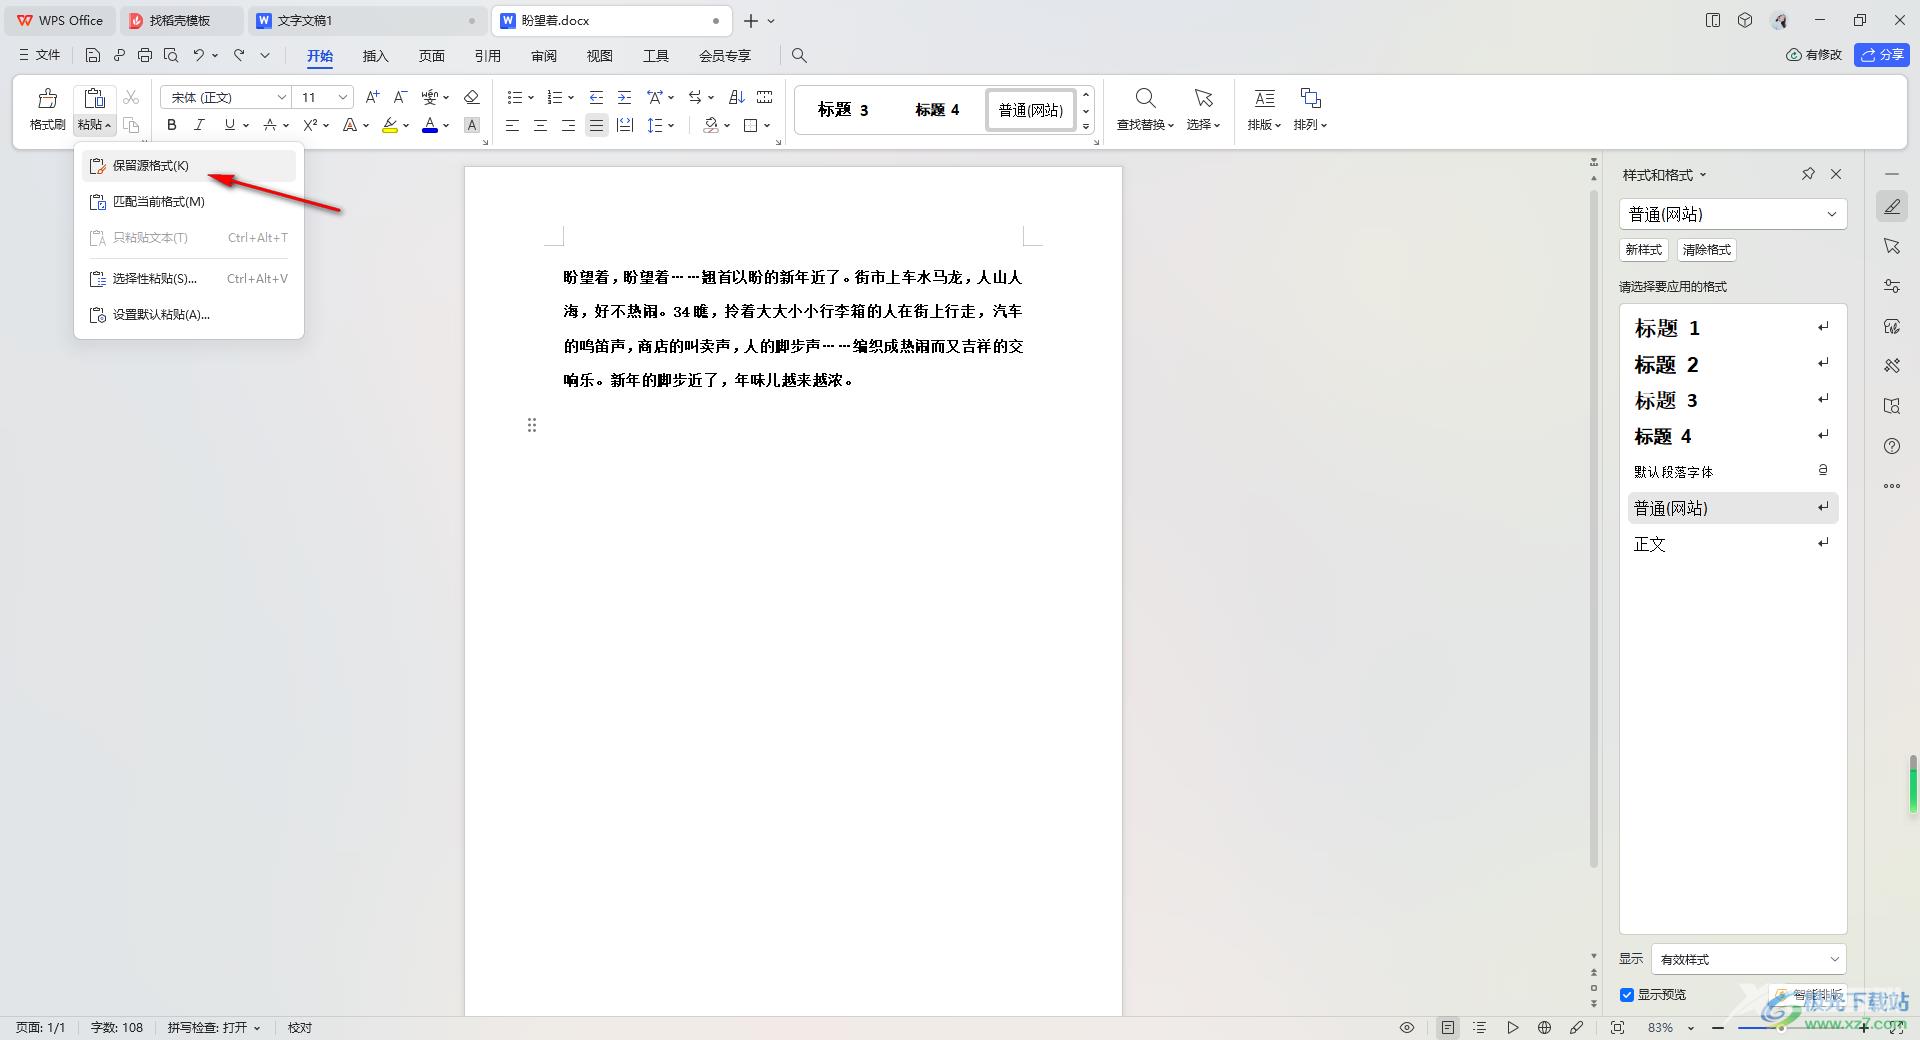
Task: Click the text highlight color marker
Action: coord(390,125)
